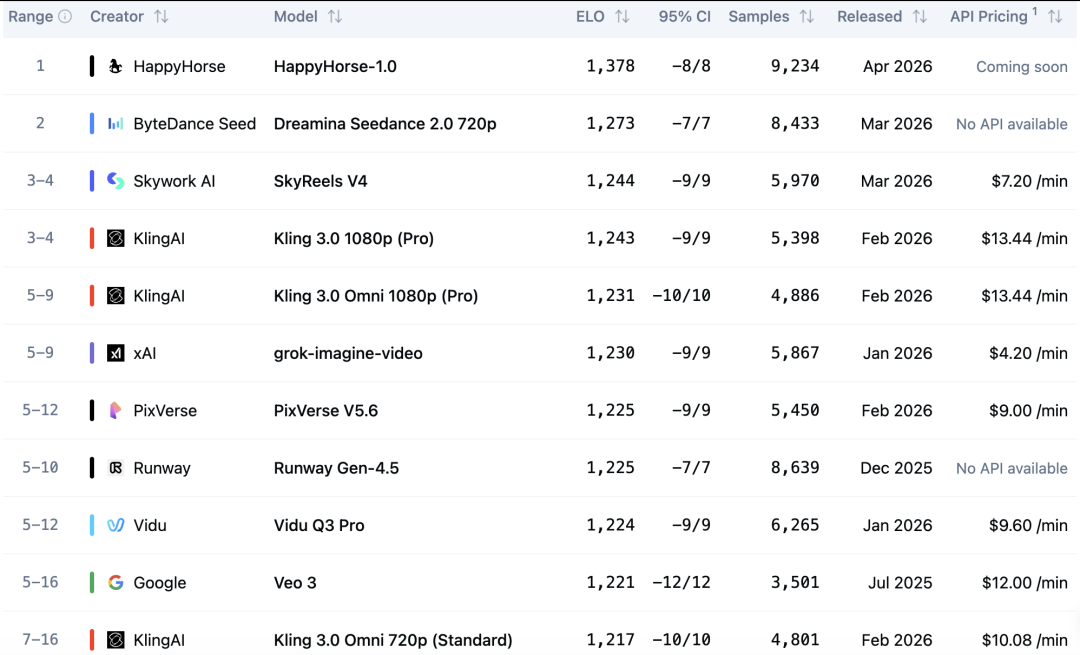The width and height of the screenshot is (1080, 655).
Task: Select the ByteDance Seed logo icon
Action: [116, 124]
